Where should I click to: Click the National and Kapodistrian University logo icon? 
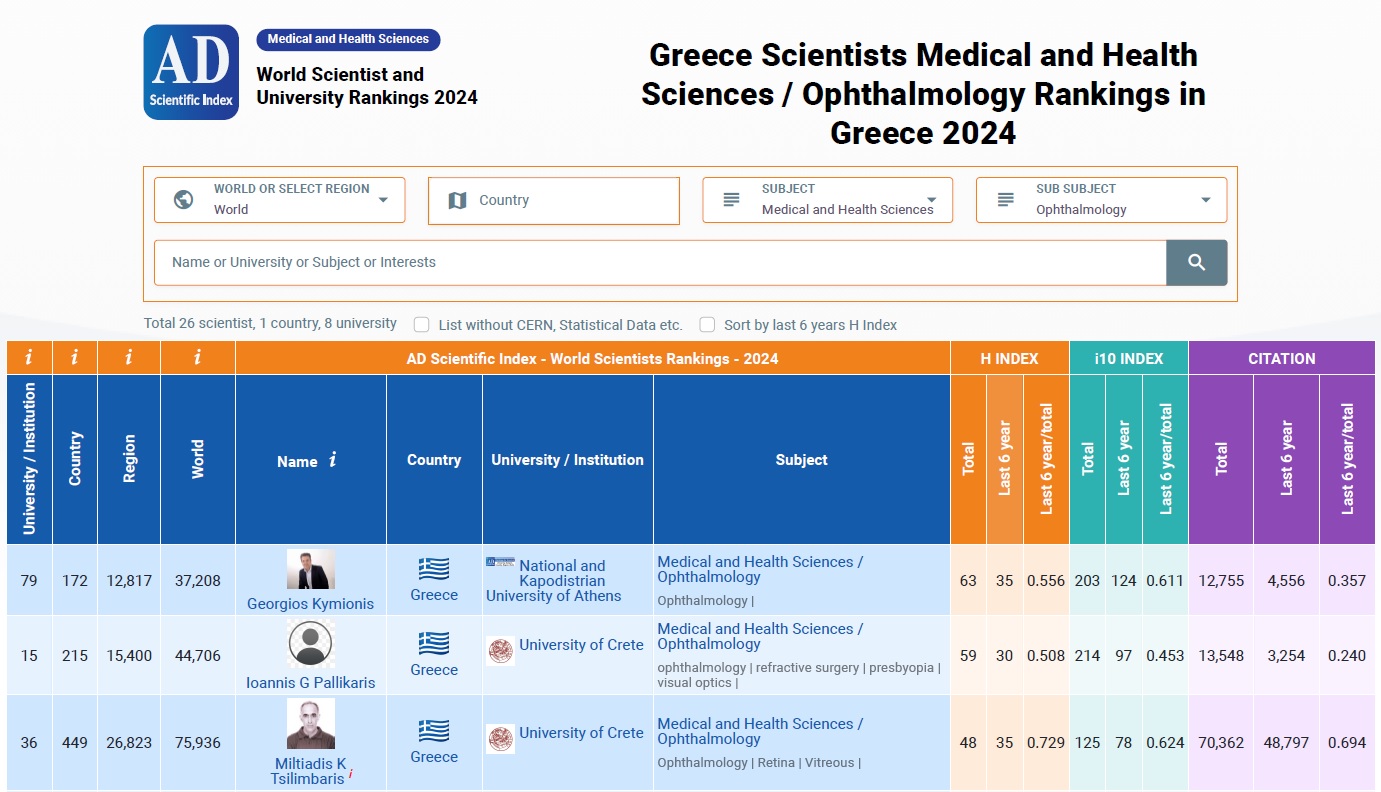[500, 562]
